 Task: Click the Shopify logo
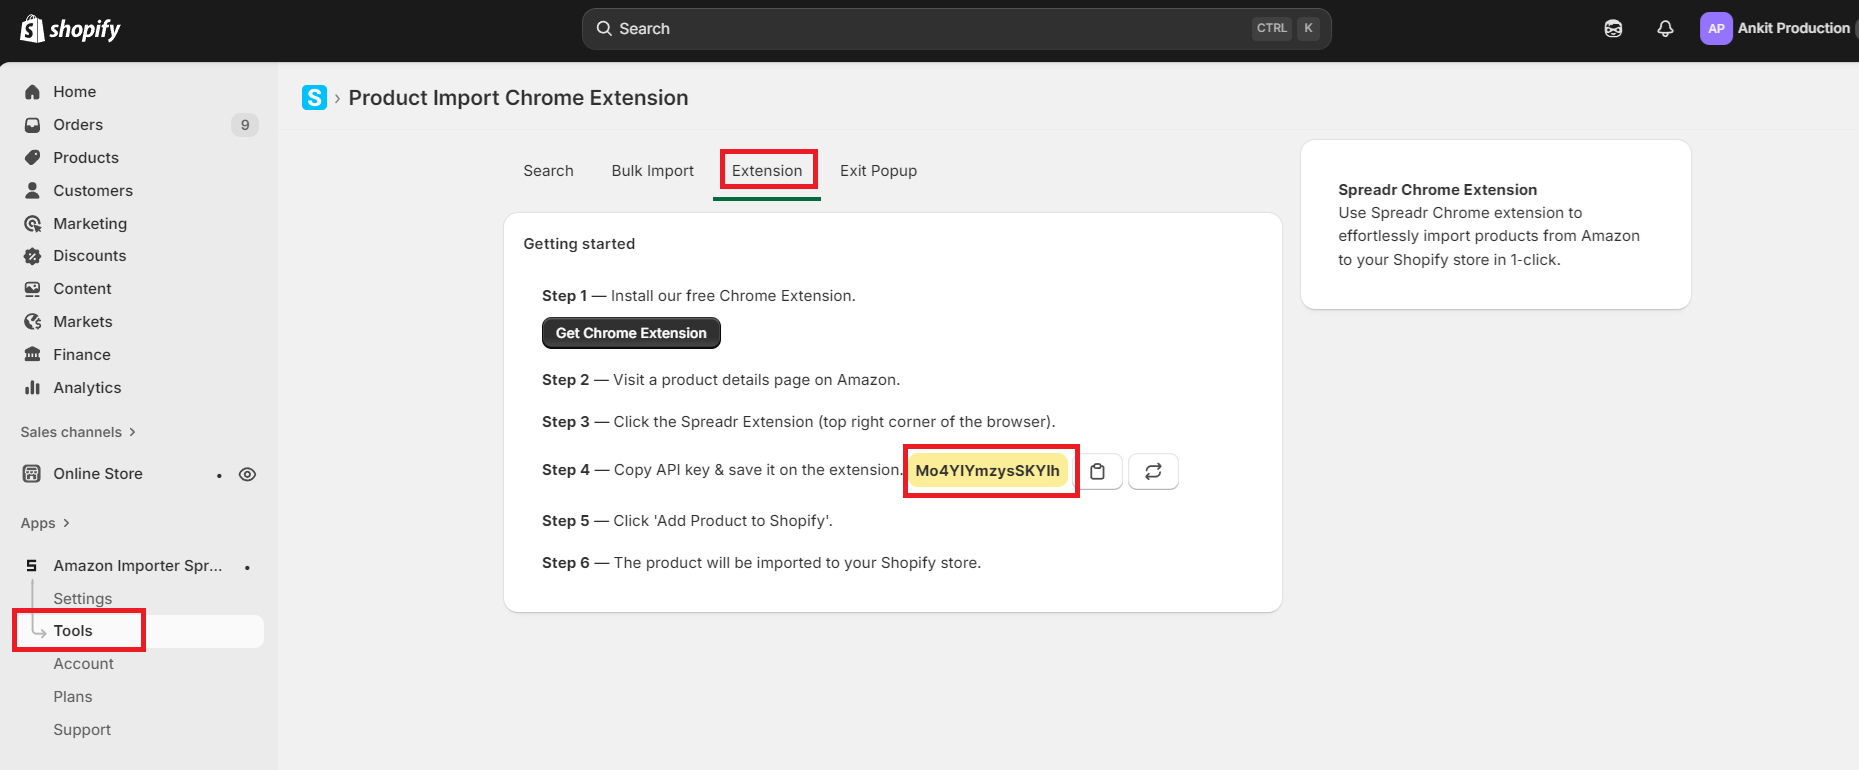[x=70, y=29]
